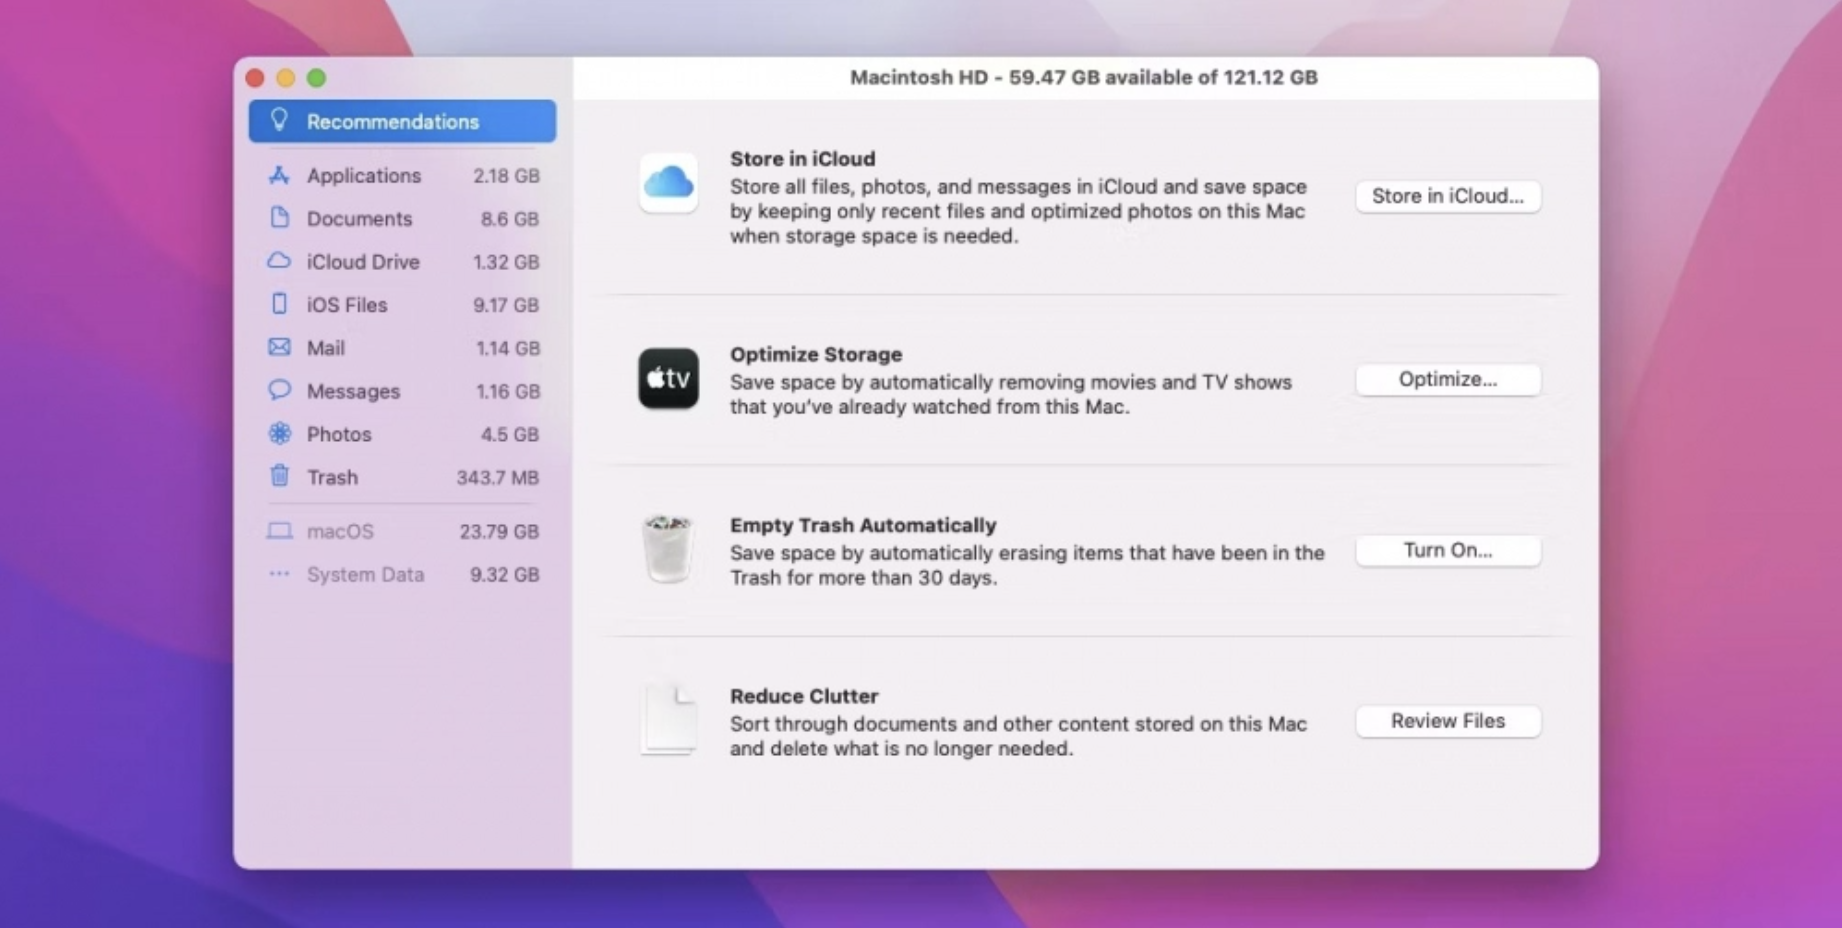Click the Macintosh HD title bar text
The width and height of the screenshot is (1842, 928).
pyautogui.click(x=1084, y=77)
